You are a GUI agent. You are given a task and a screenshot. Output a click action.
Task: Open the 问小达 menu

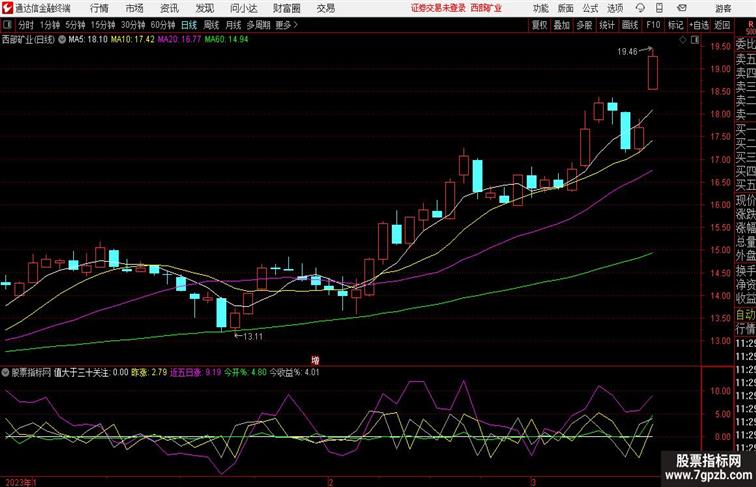point(243,8)
